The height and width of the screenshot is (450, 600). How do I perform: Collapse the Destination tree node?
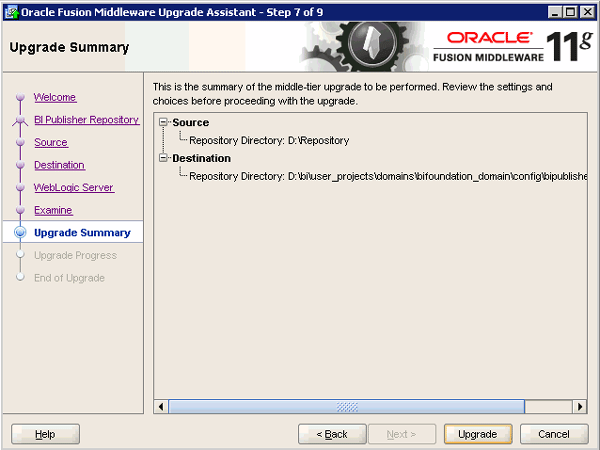tap(163, 158)
